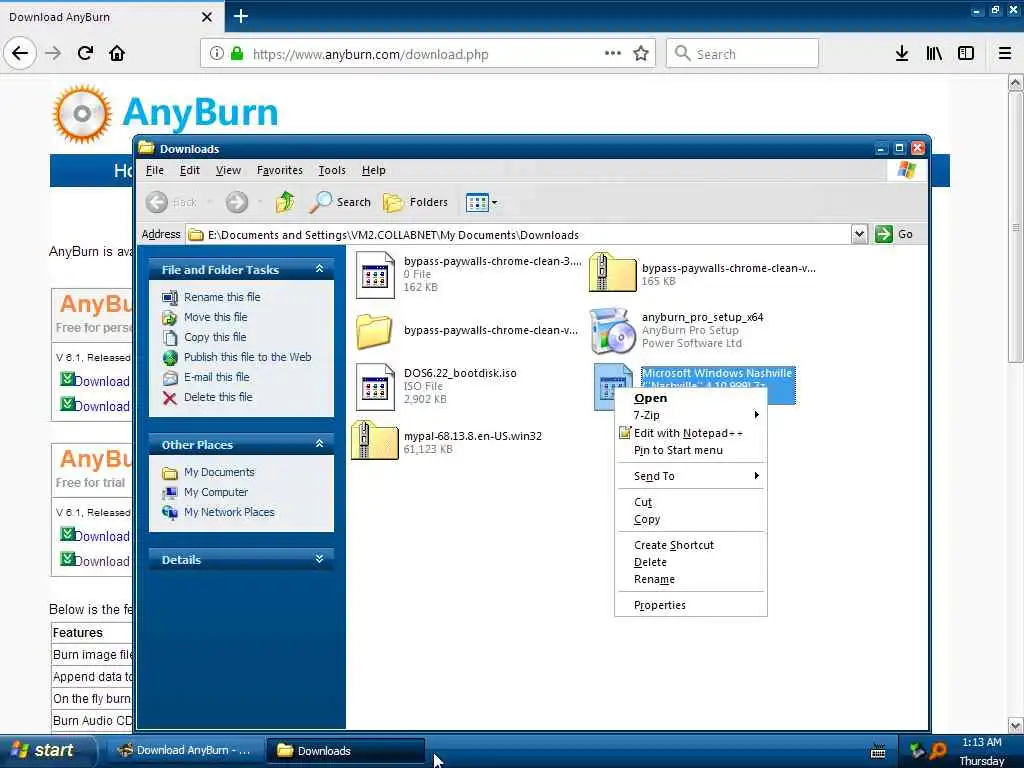Select bypass-paywalls-chrome-clean 162 KB file icon
1024x768 pixels.
375,275
